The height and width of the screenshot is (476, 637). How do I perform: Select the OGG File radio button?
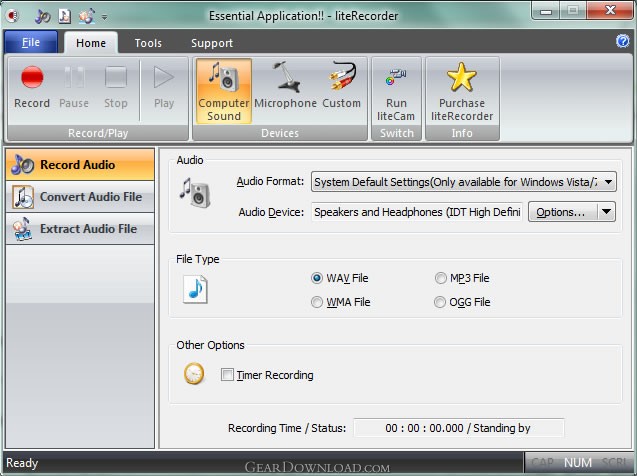pos(440,302)
